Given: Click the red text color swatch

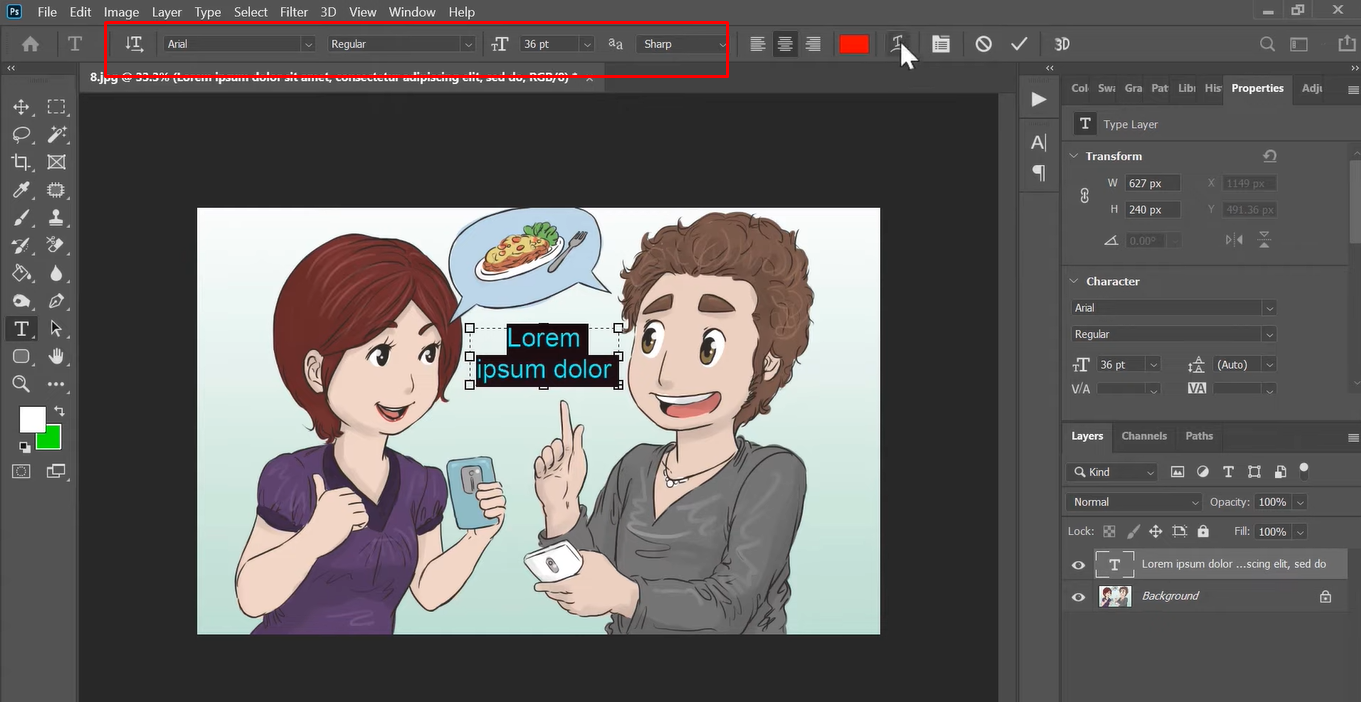Looking at the screenshot, I should (x=854, y=44).
